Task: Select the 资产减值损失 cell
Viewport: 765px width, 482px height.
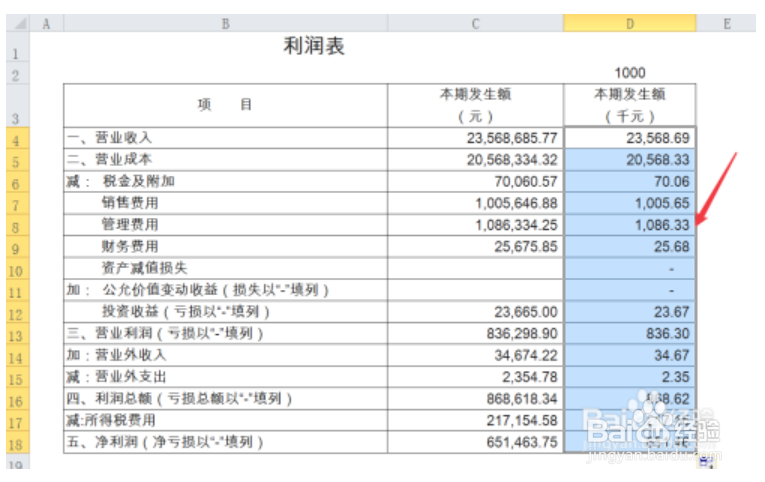Action: pyautogui.click(x=225, y=268)
